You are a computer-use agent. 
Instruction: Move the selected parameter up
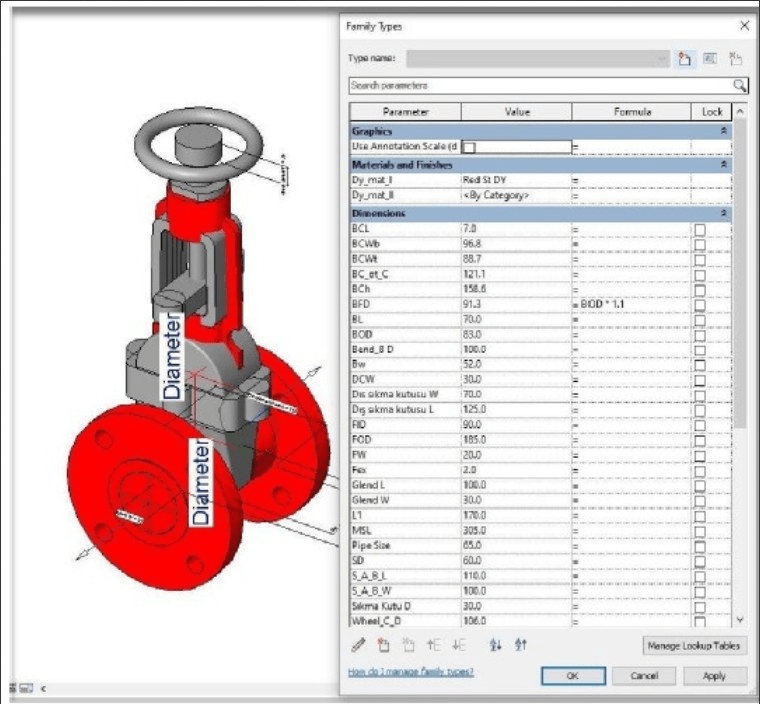click(433, 645)
